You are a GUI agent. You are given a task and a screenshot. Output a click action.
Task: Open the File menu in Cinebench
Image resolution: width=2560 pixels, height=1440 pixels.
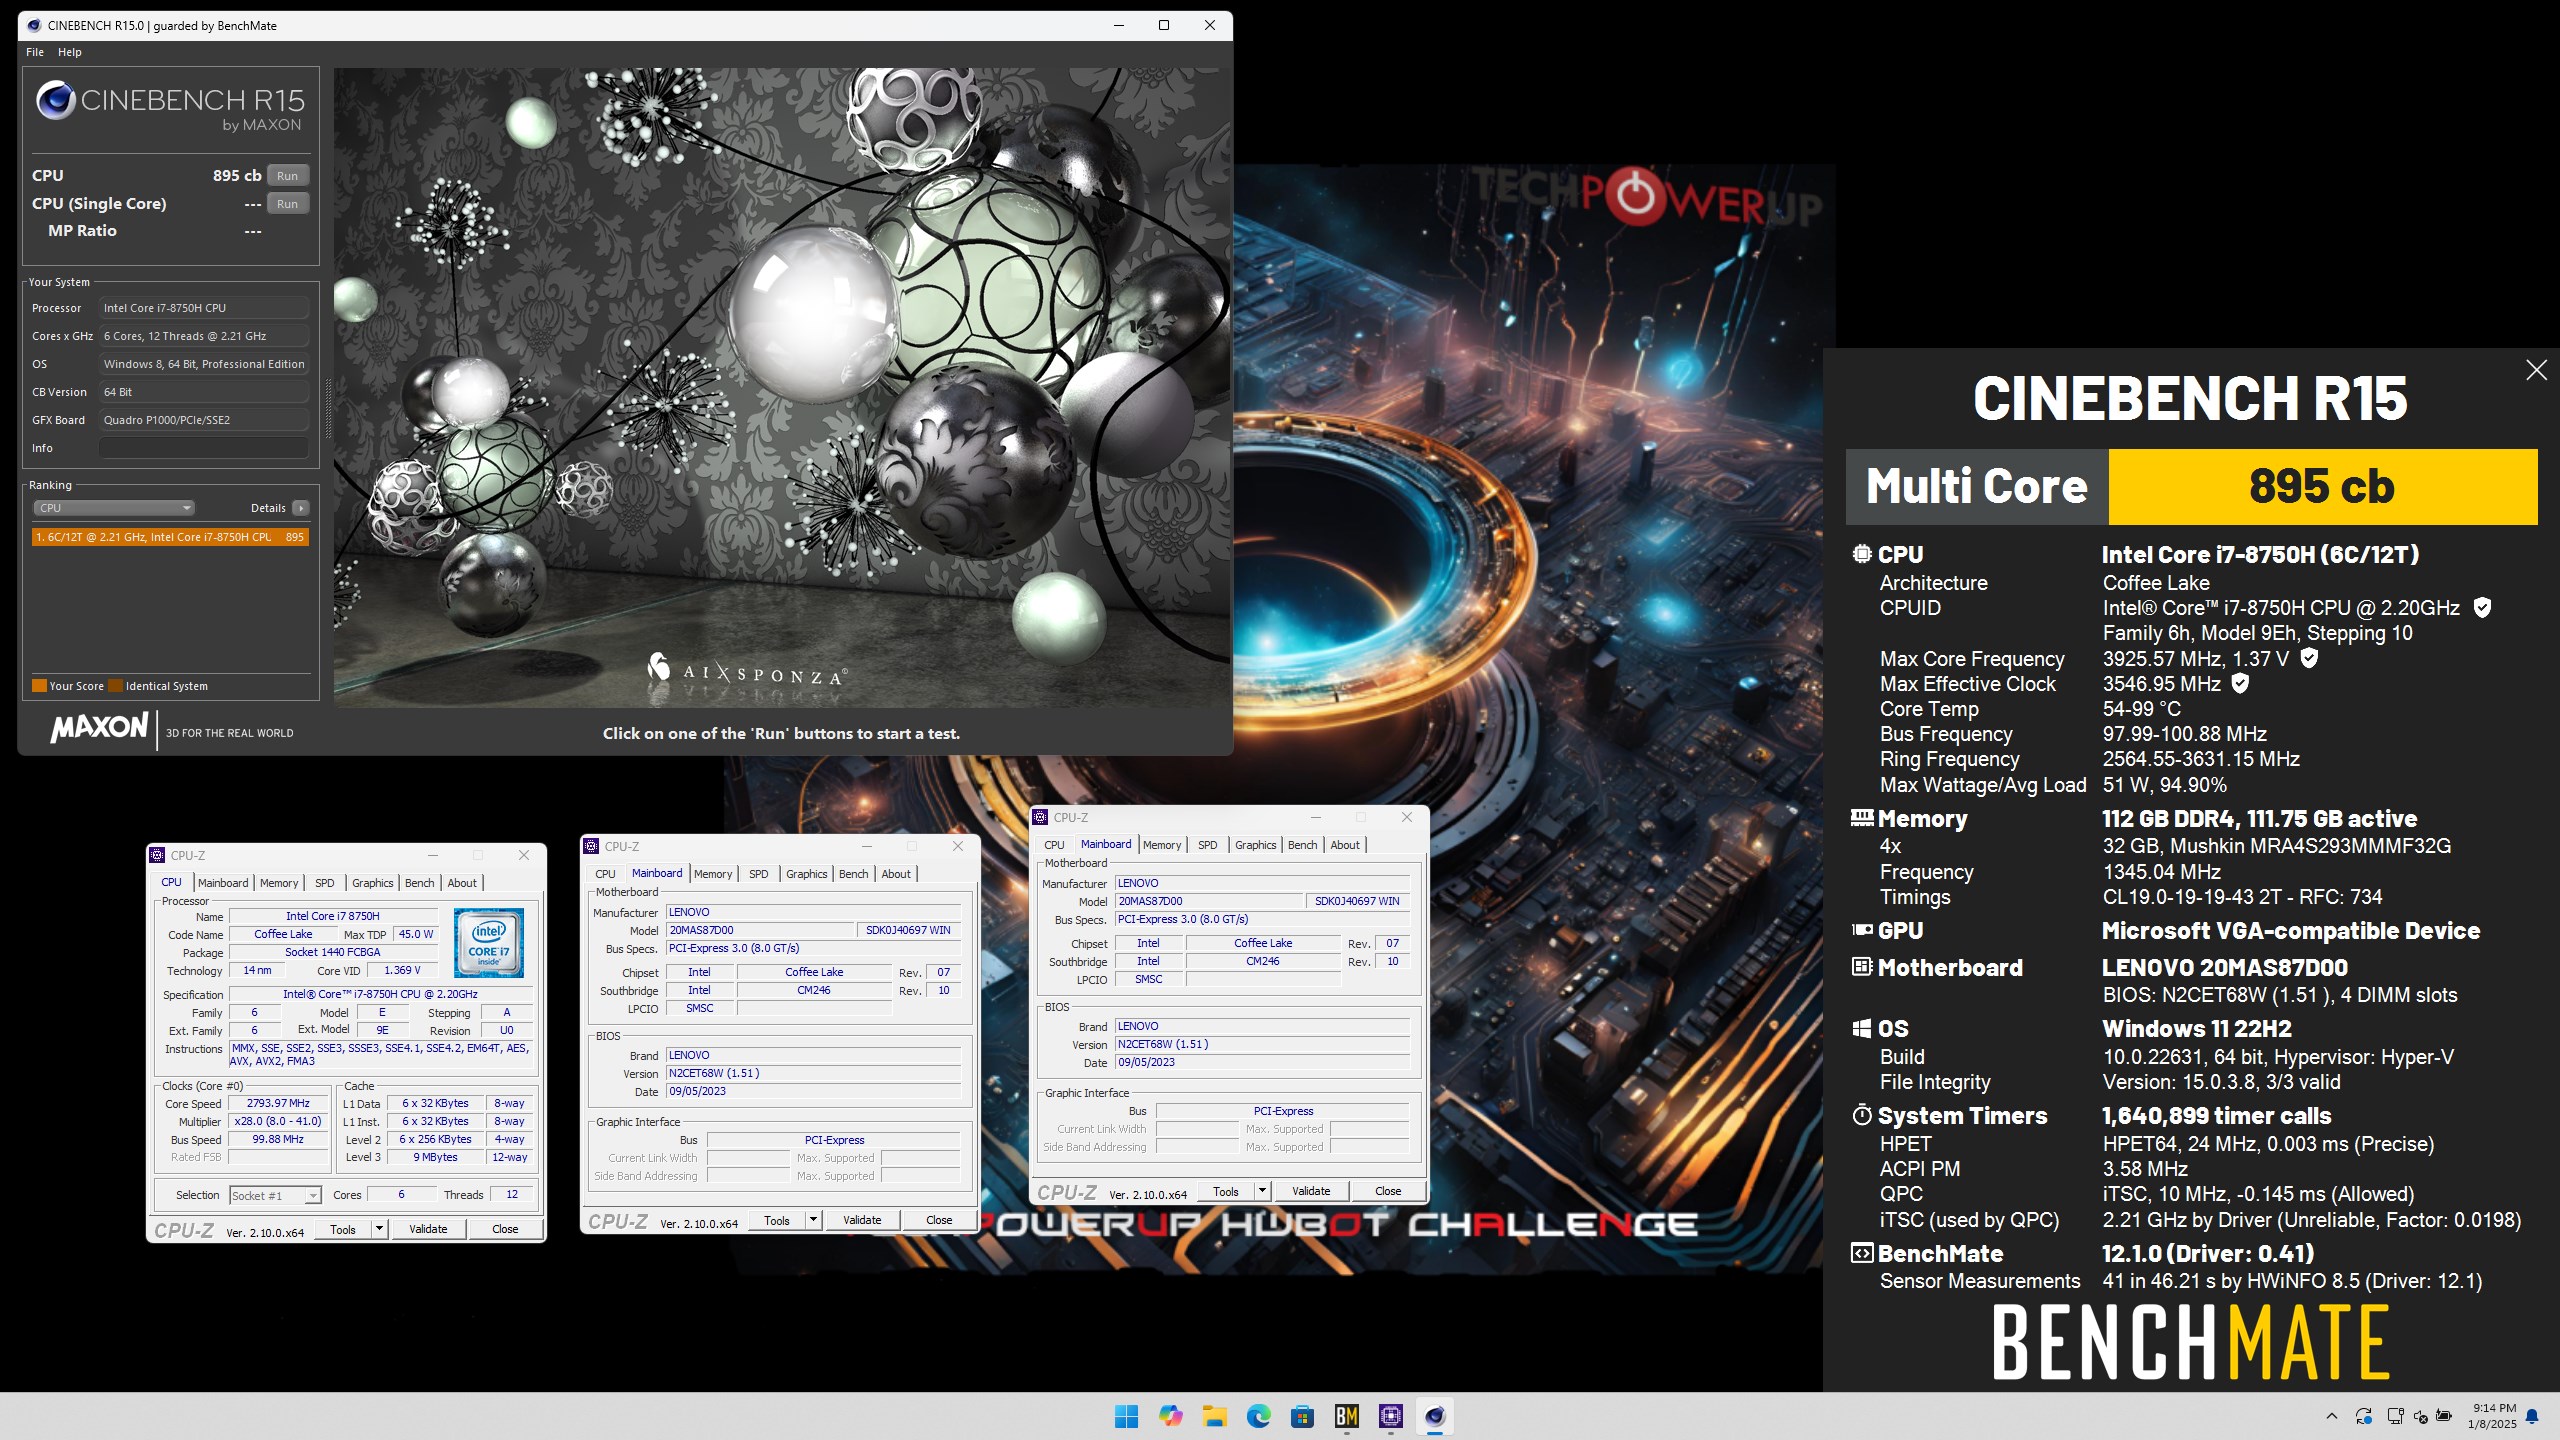(x=35, y=52)
